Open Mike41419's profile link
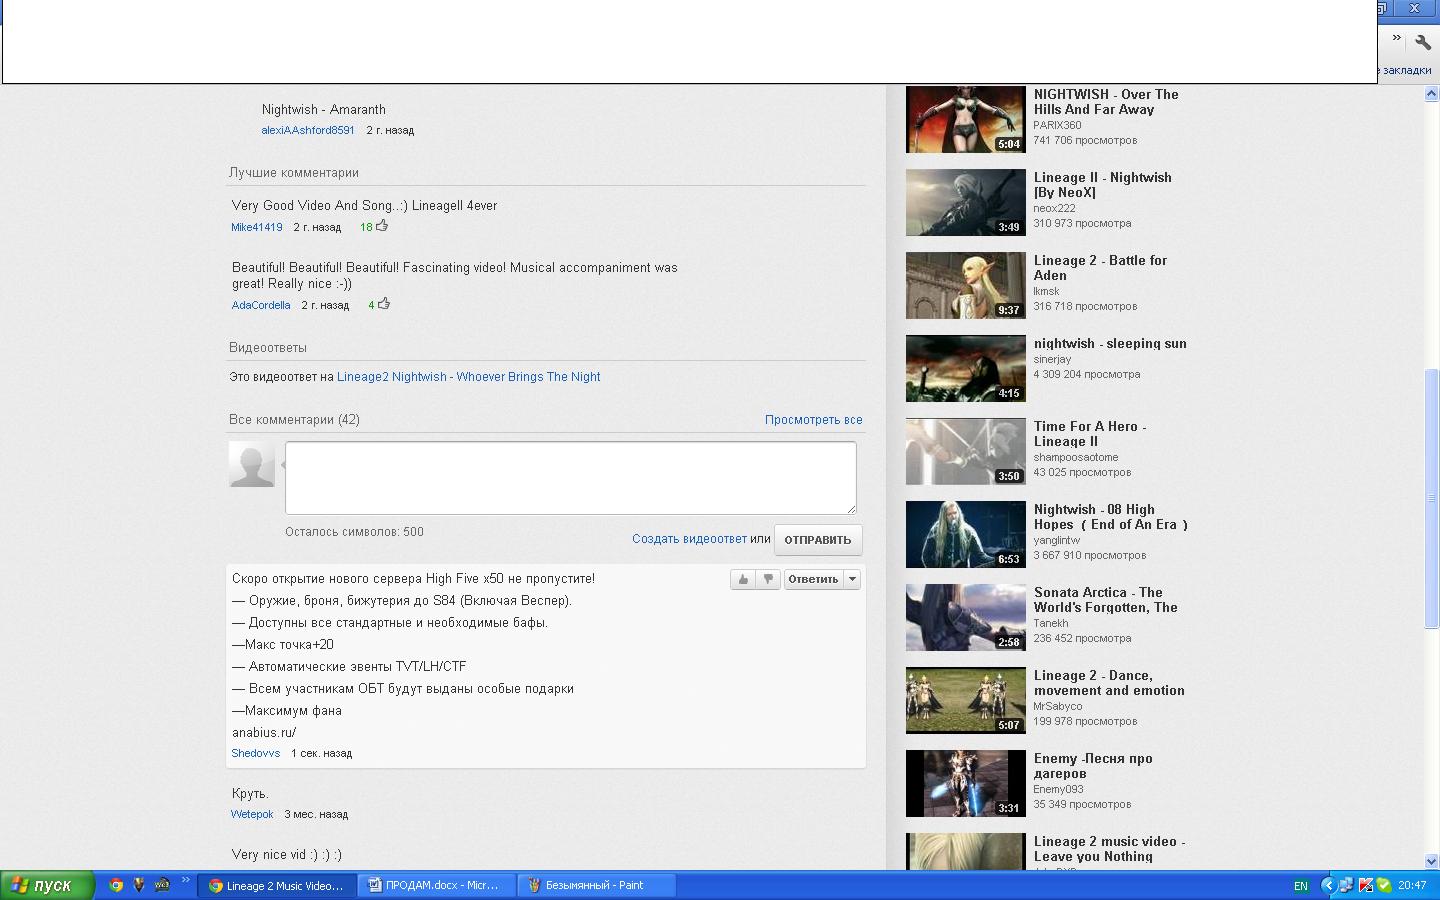The image size is (1440, 900). (x=257, y=227)
